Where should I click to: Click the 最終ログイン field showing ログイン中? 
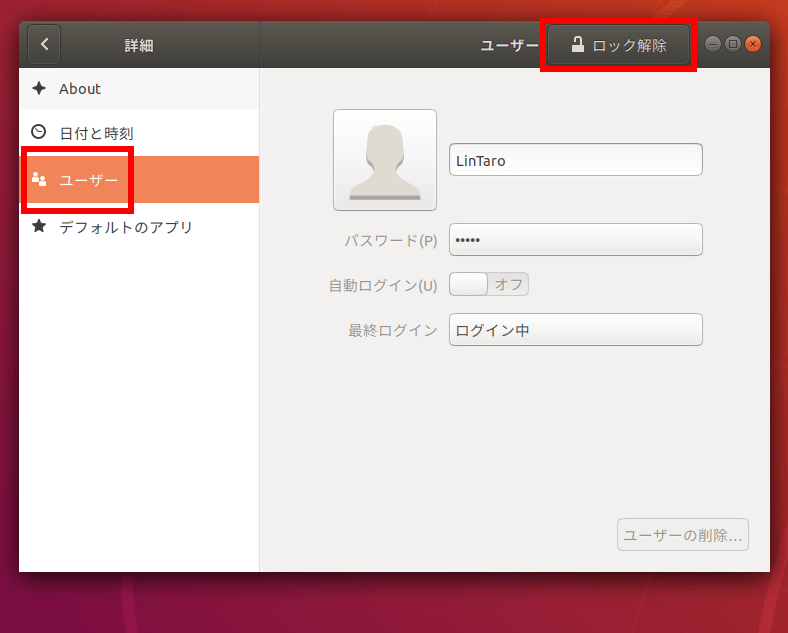(x=576, y=330)
